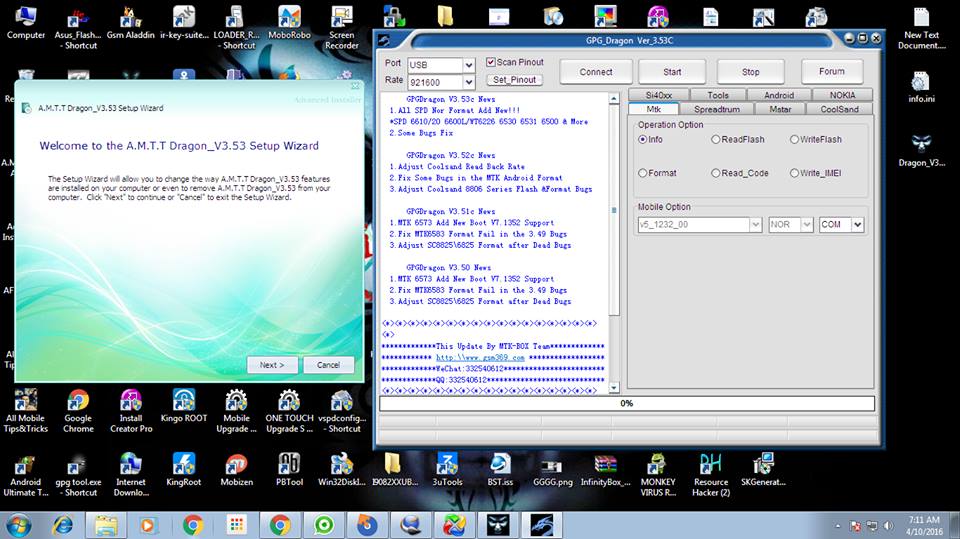Switch to the Si40xx tab
Screen dimensions: 960x539
(659, 95)
